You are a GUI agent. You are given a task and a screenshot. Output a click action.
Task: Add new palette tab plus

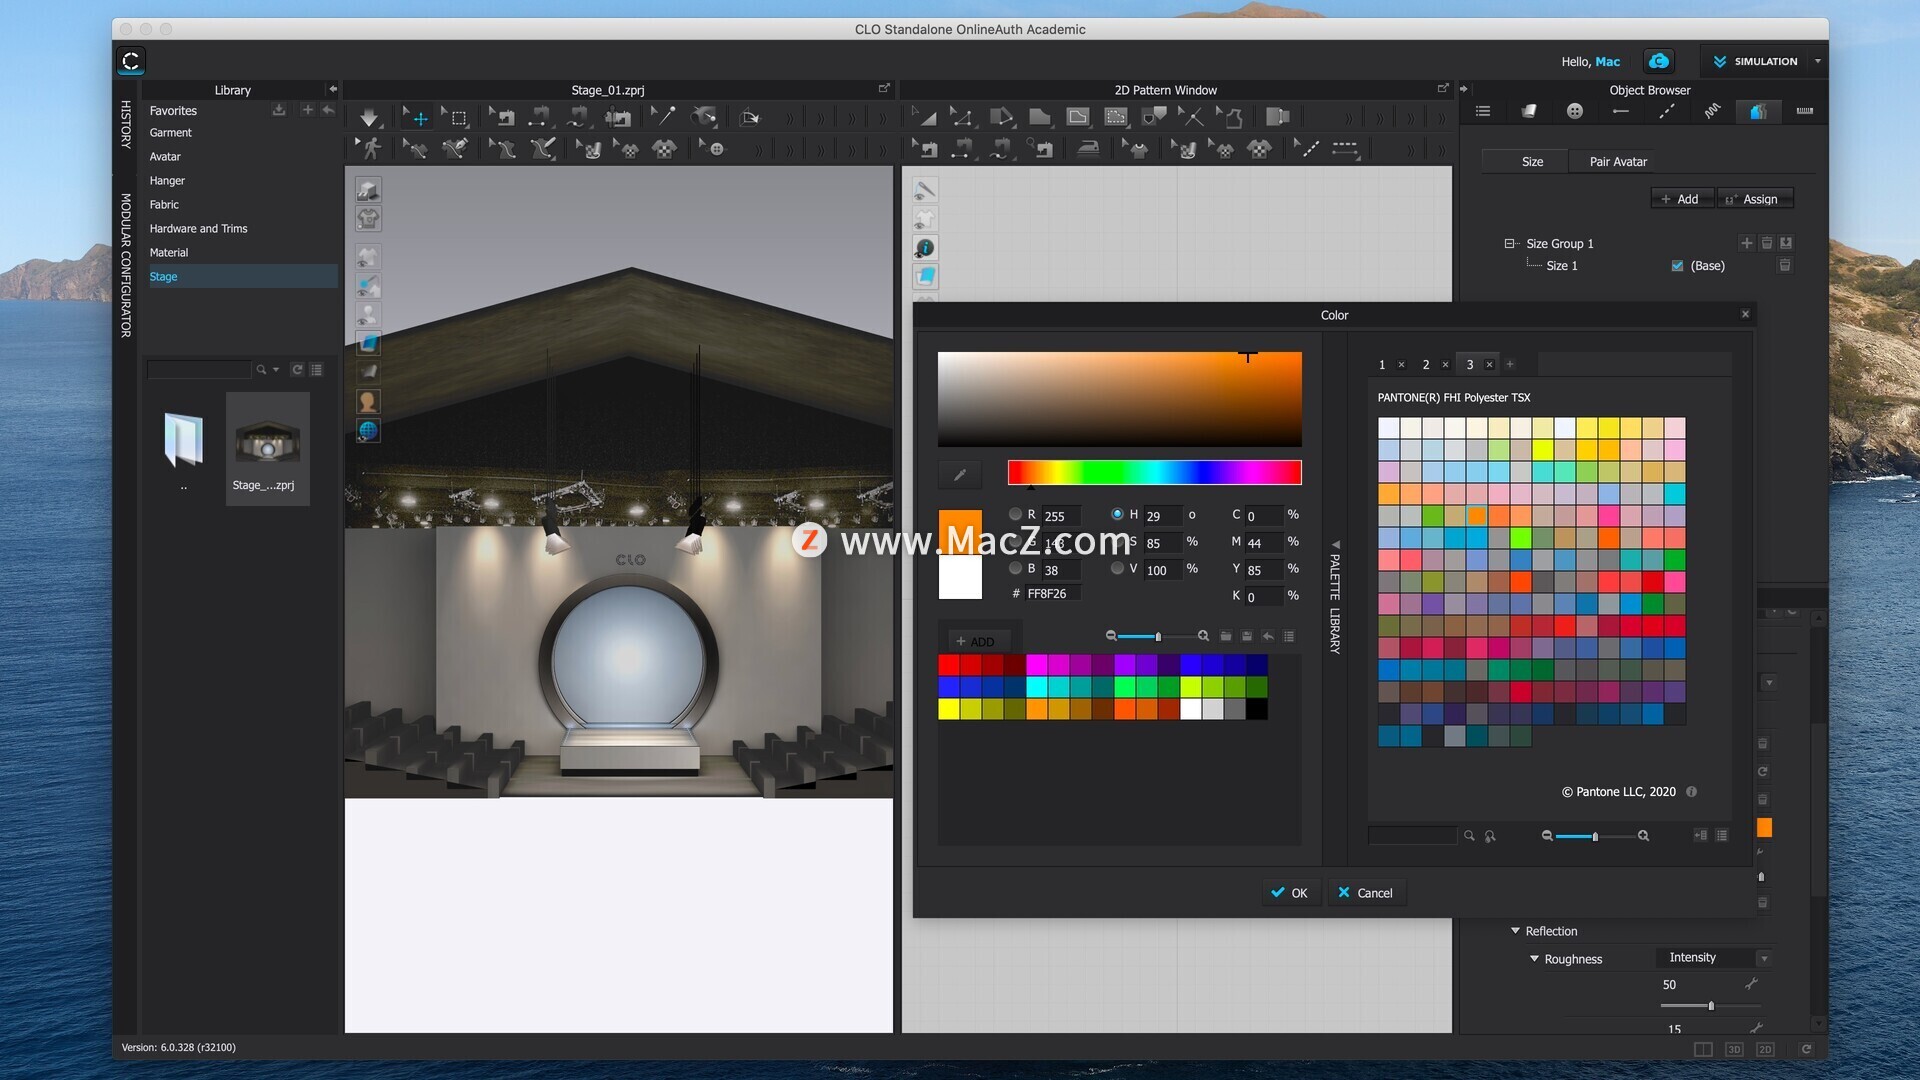pos(1510,365)
